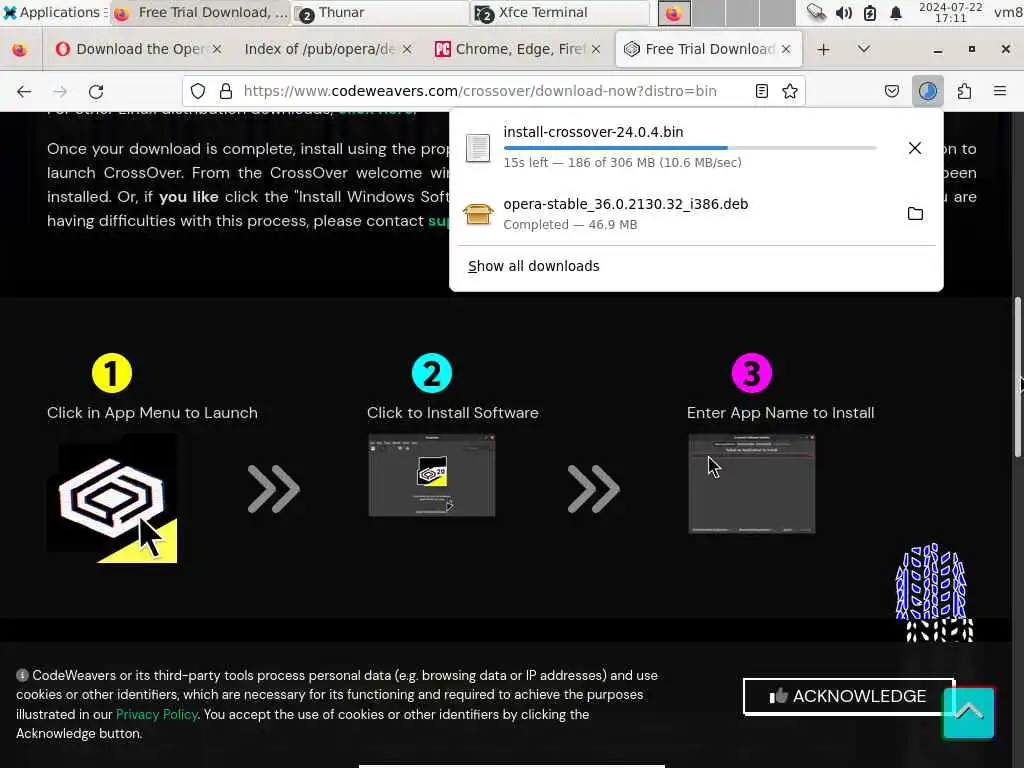
Task: Click 'Enter App Name to Install' heading
Action: (x=780, y=413)
